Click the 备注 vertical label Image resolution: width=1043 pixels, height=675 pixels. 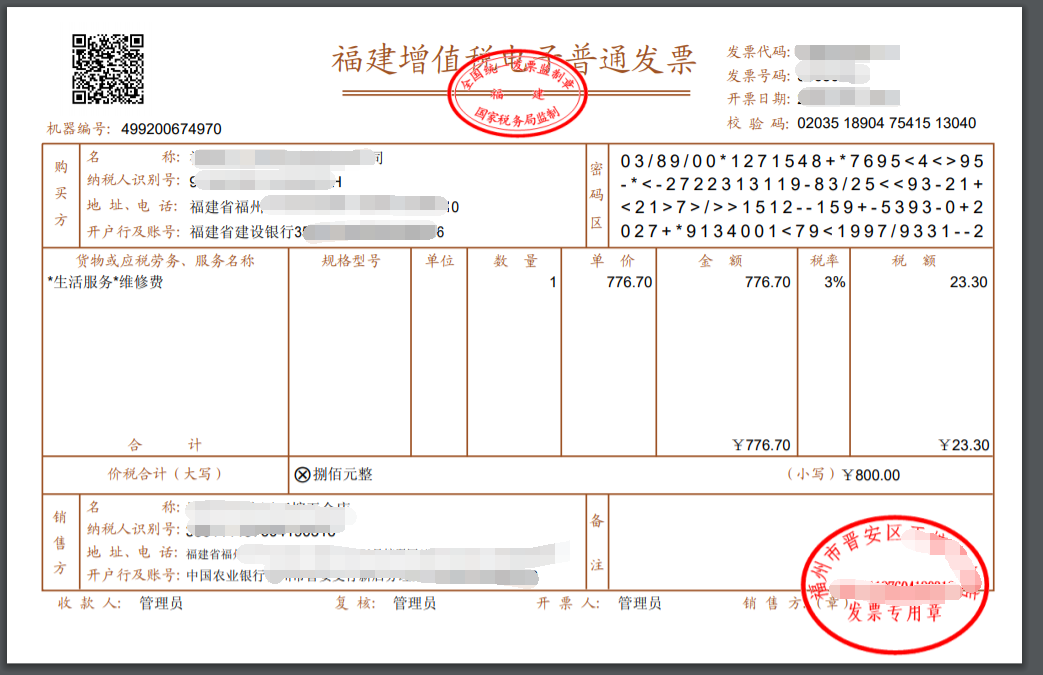coord(597,543)
